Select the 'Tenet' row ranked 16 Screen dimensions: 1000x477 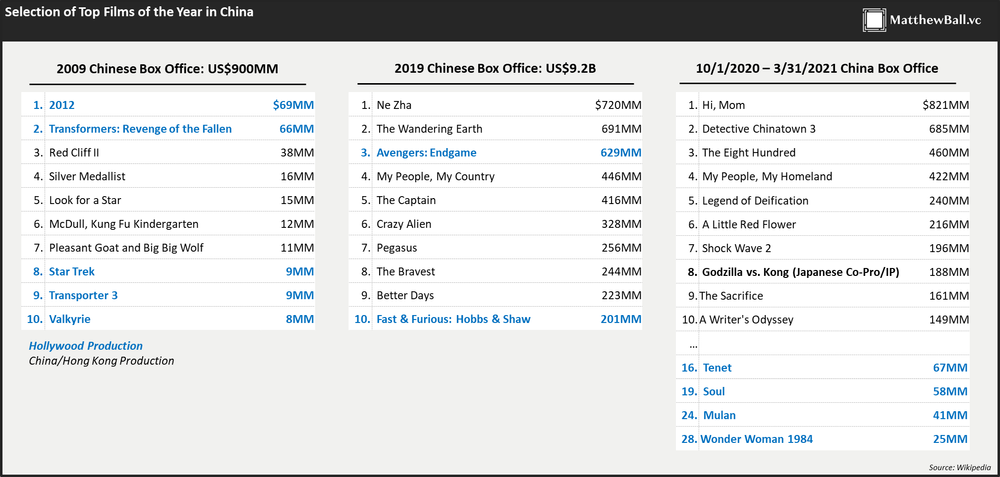tap(823, 367)
